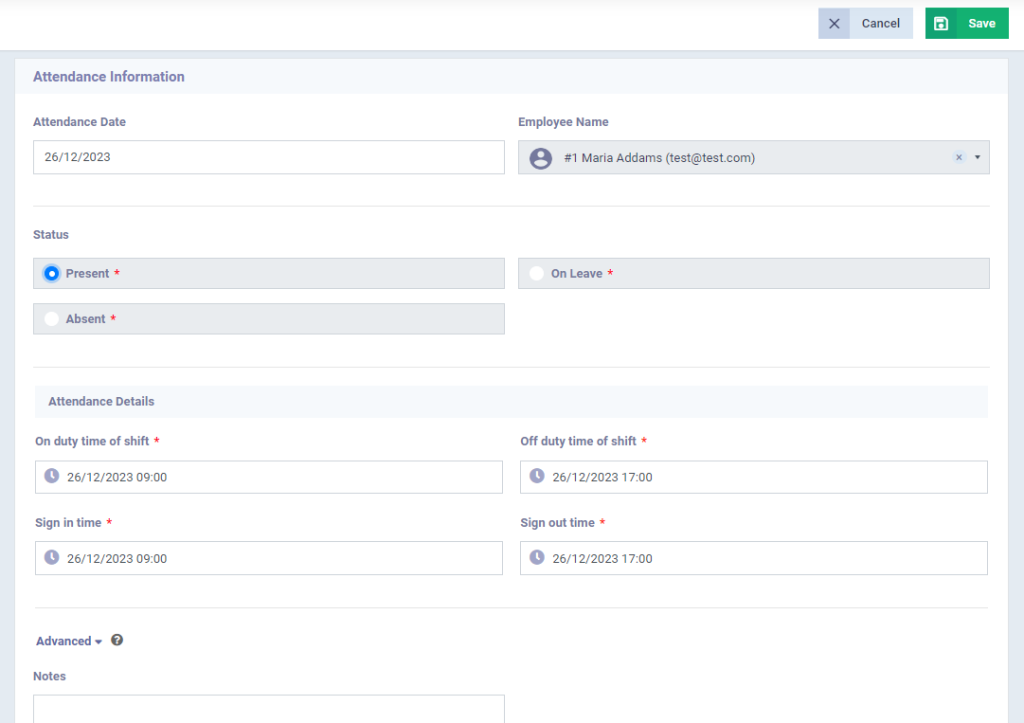Click clock icon in Sign out time field

tap(537, 558)
